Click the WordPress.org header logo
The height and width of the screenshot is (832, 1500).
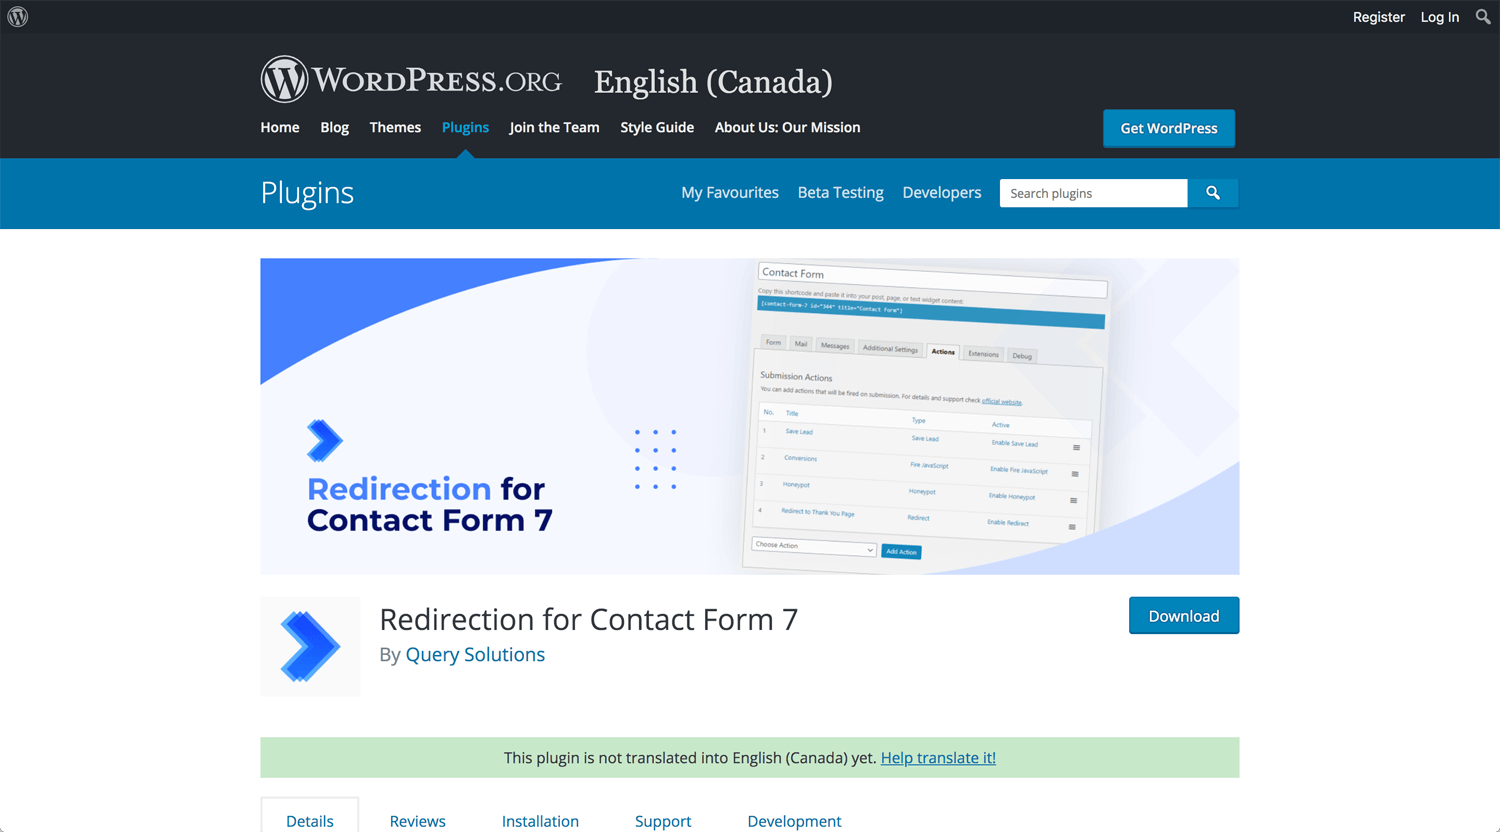(411, 80)
